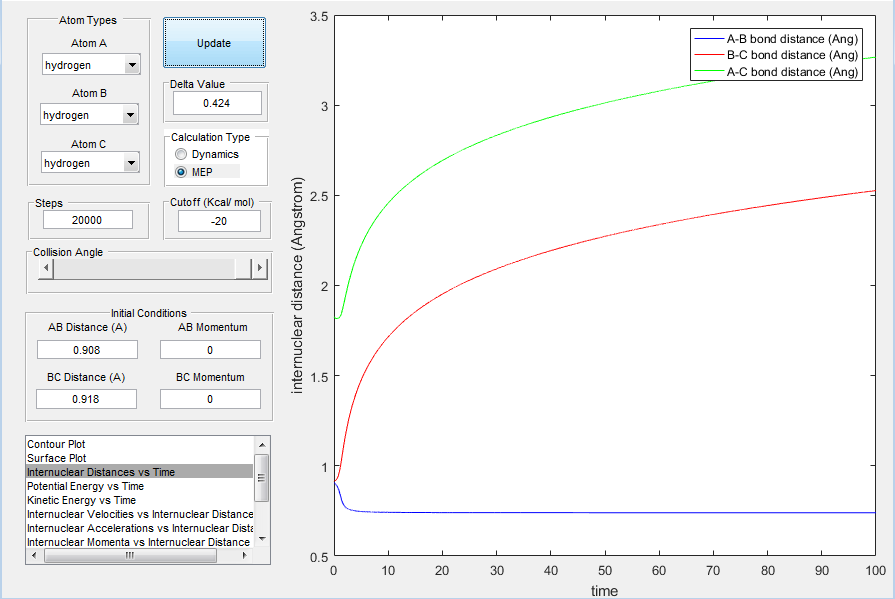Screen dimensions: 895x599
Task: Open the Atom A dropdown
Action: [91, 65]
